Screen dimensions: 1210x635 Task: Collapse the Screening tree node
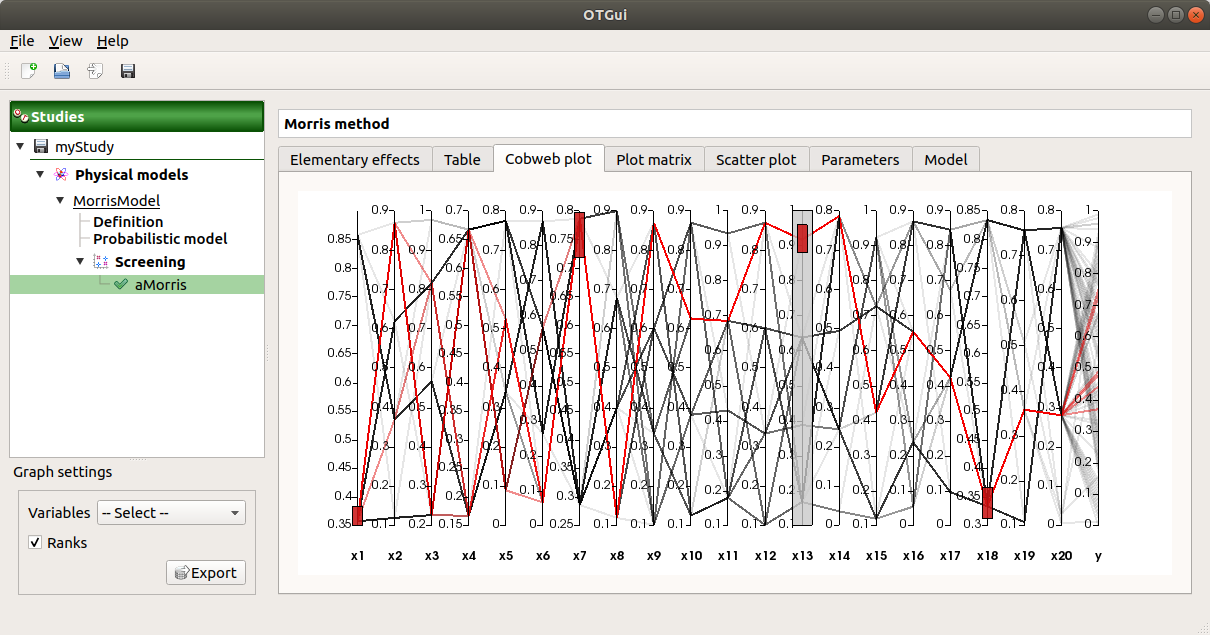coord(80,262)
